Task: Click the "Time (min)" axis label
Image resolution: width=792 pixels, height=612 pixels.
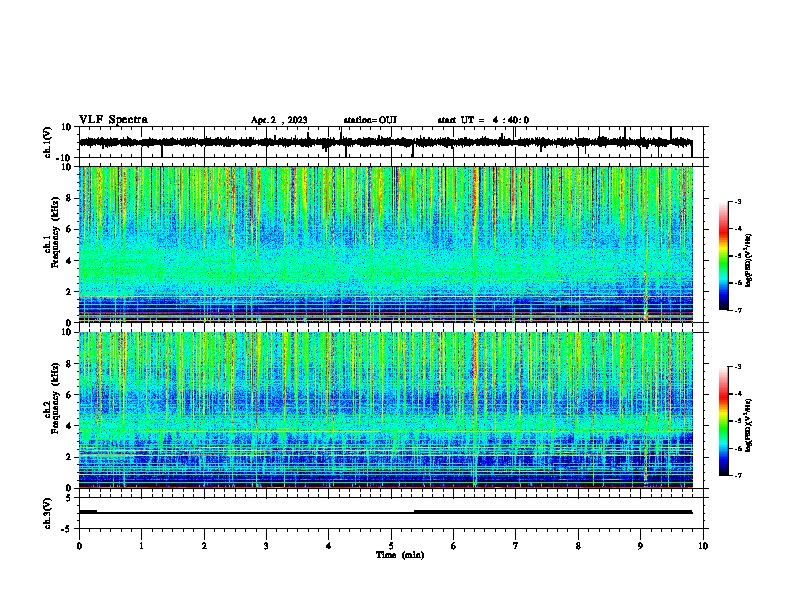Action: (x=400, y=555)
